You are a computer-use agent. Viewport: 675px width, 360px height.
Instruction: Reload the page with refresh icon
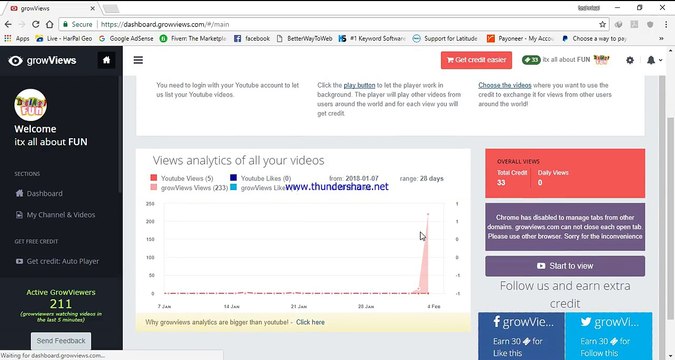[x=36, y=25]
